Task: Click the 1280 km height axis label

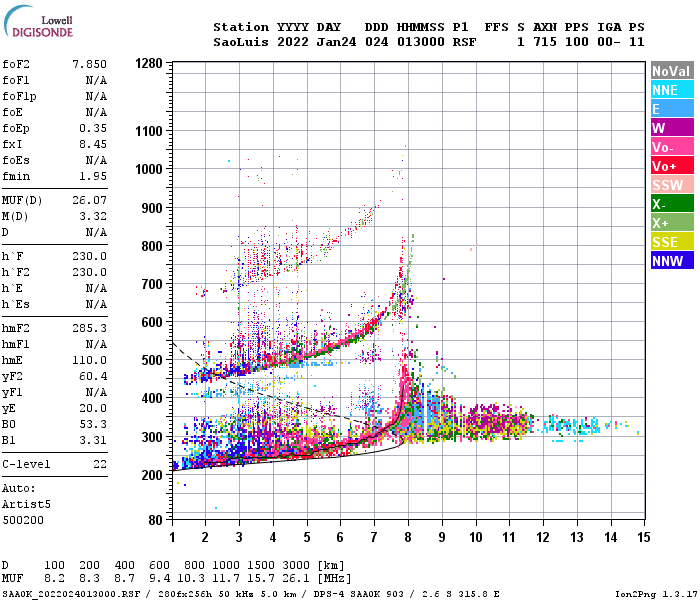Action: point(149,63)
